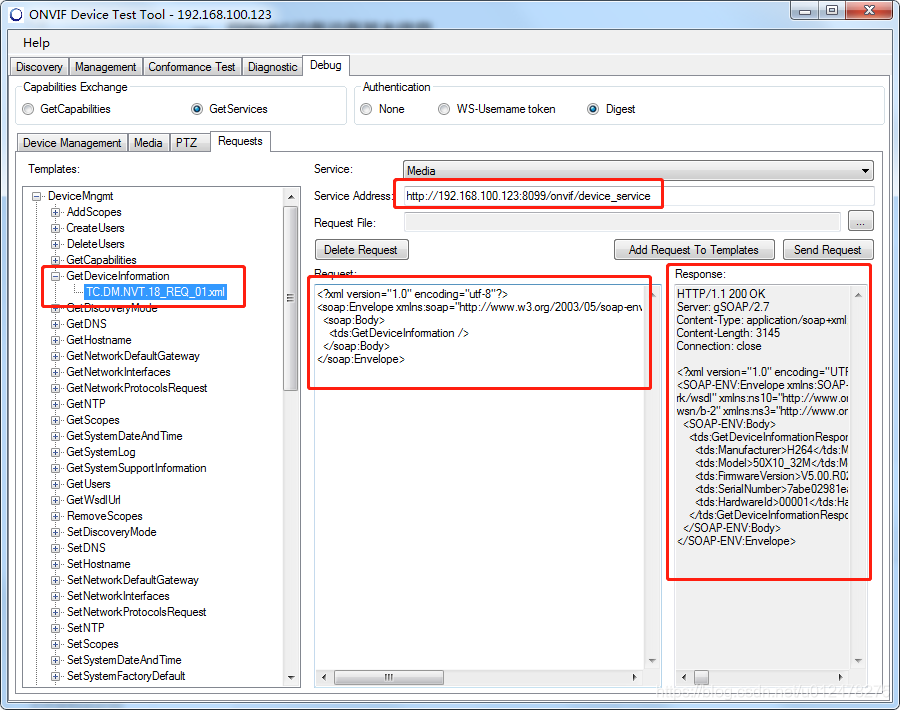
Task: Choose None authentication option
Action: click(366, 109)
